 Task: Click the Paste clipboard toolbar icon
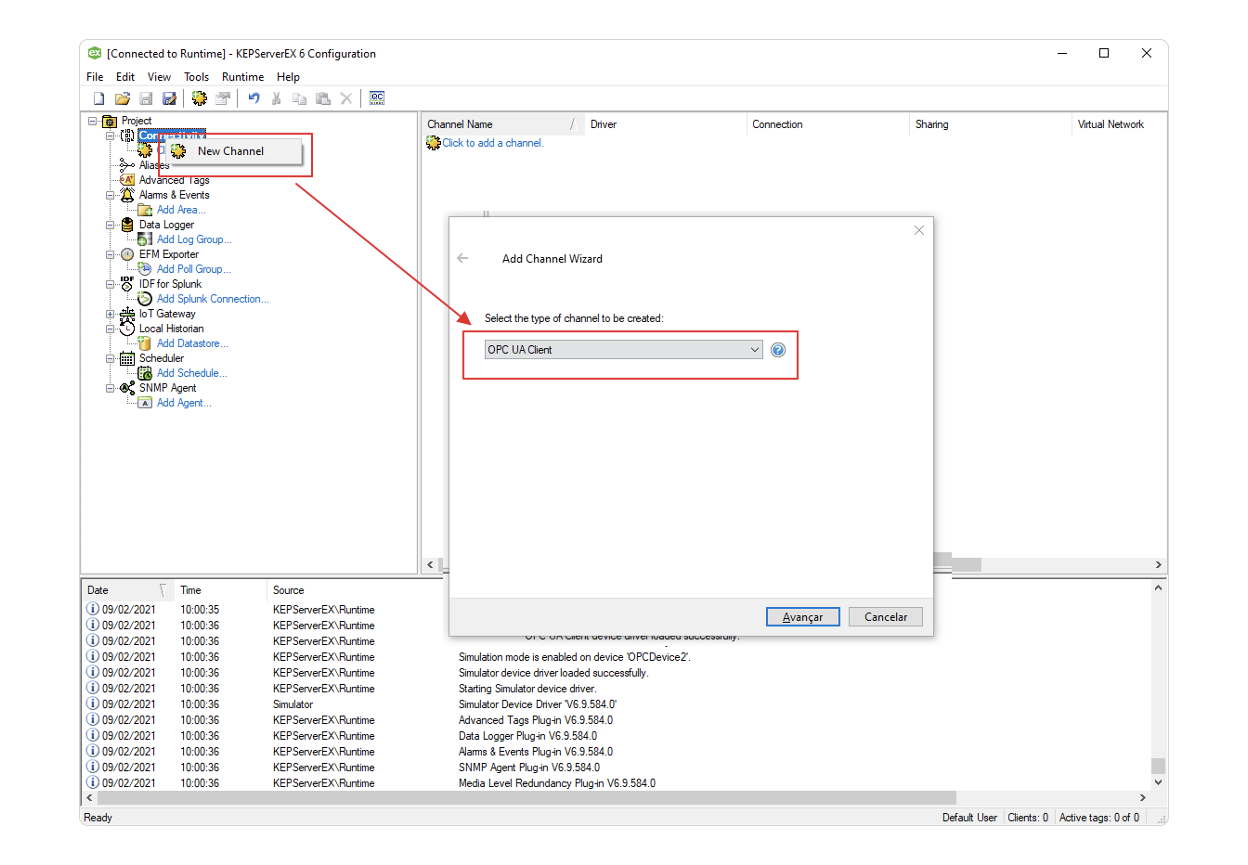(323, 98)
